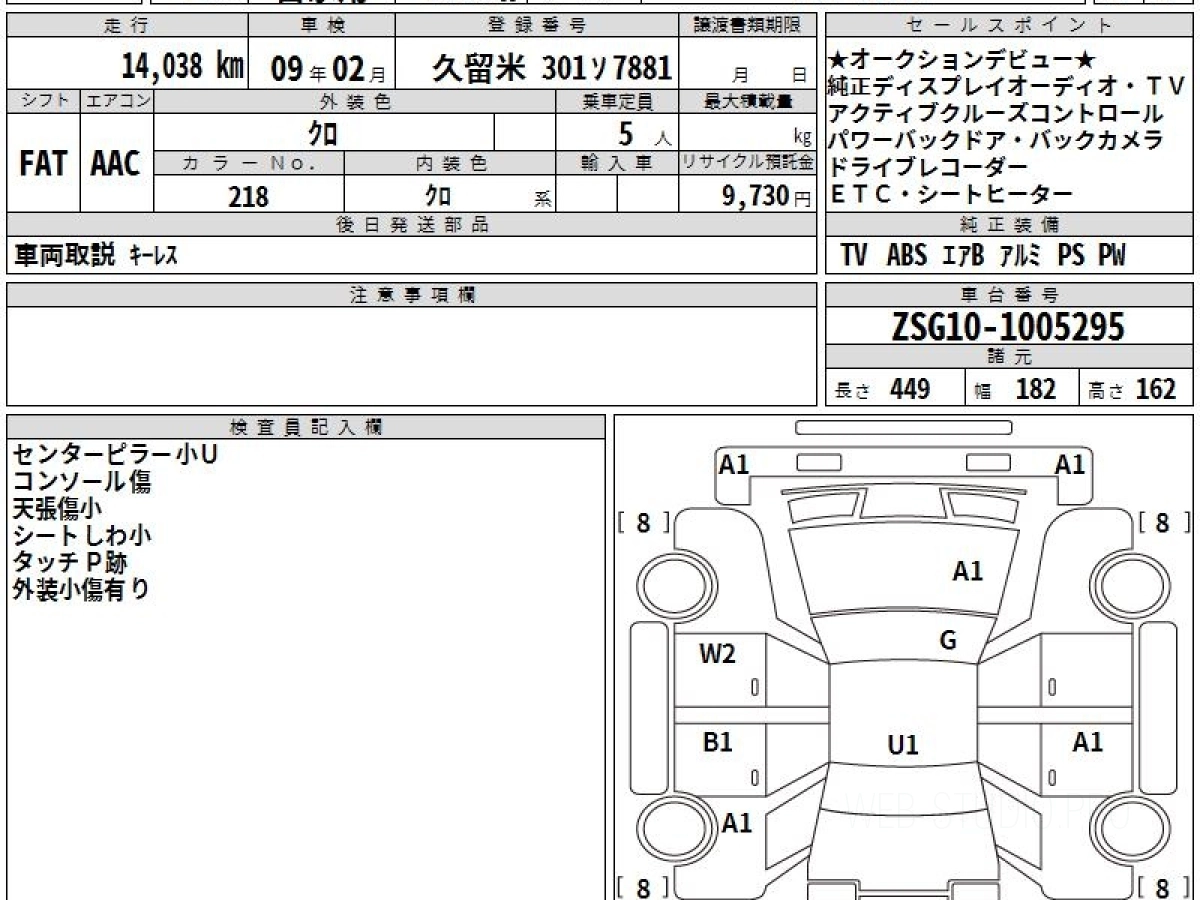Click the シートしわ小 note
The height and width of the screenshot is (900, 1200).
tap(82, 535)
